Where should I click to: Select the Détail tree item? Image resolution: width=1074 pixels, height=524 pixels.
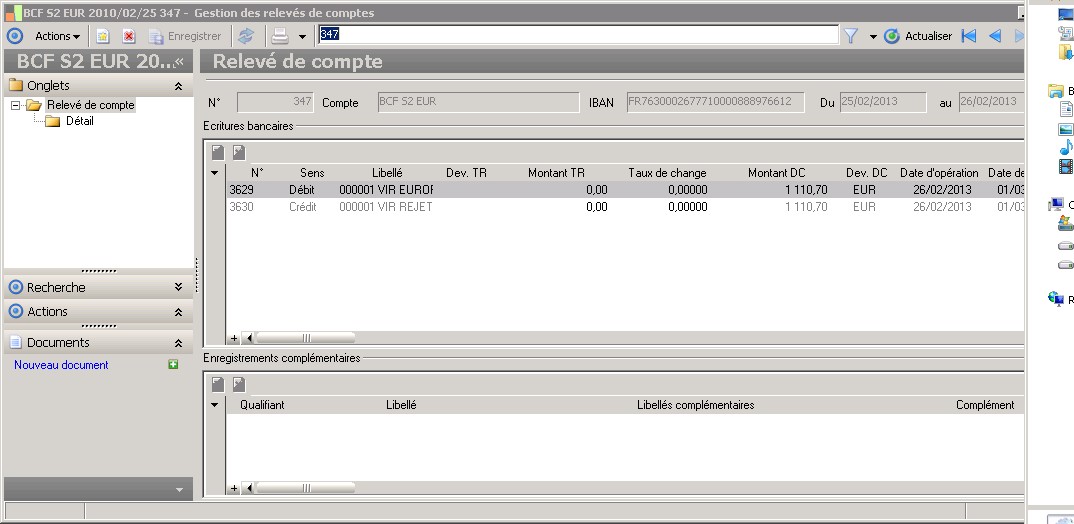tap(80, 121)
